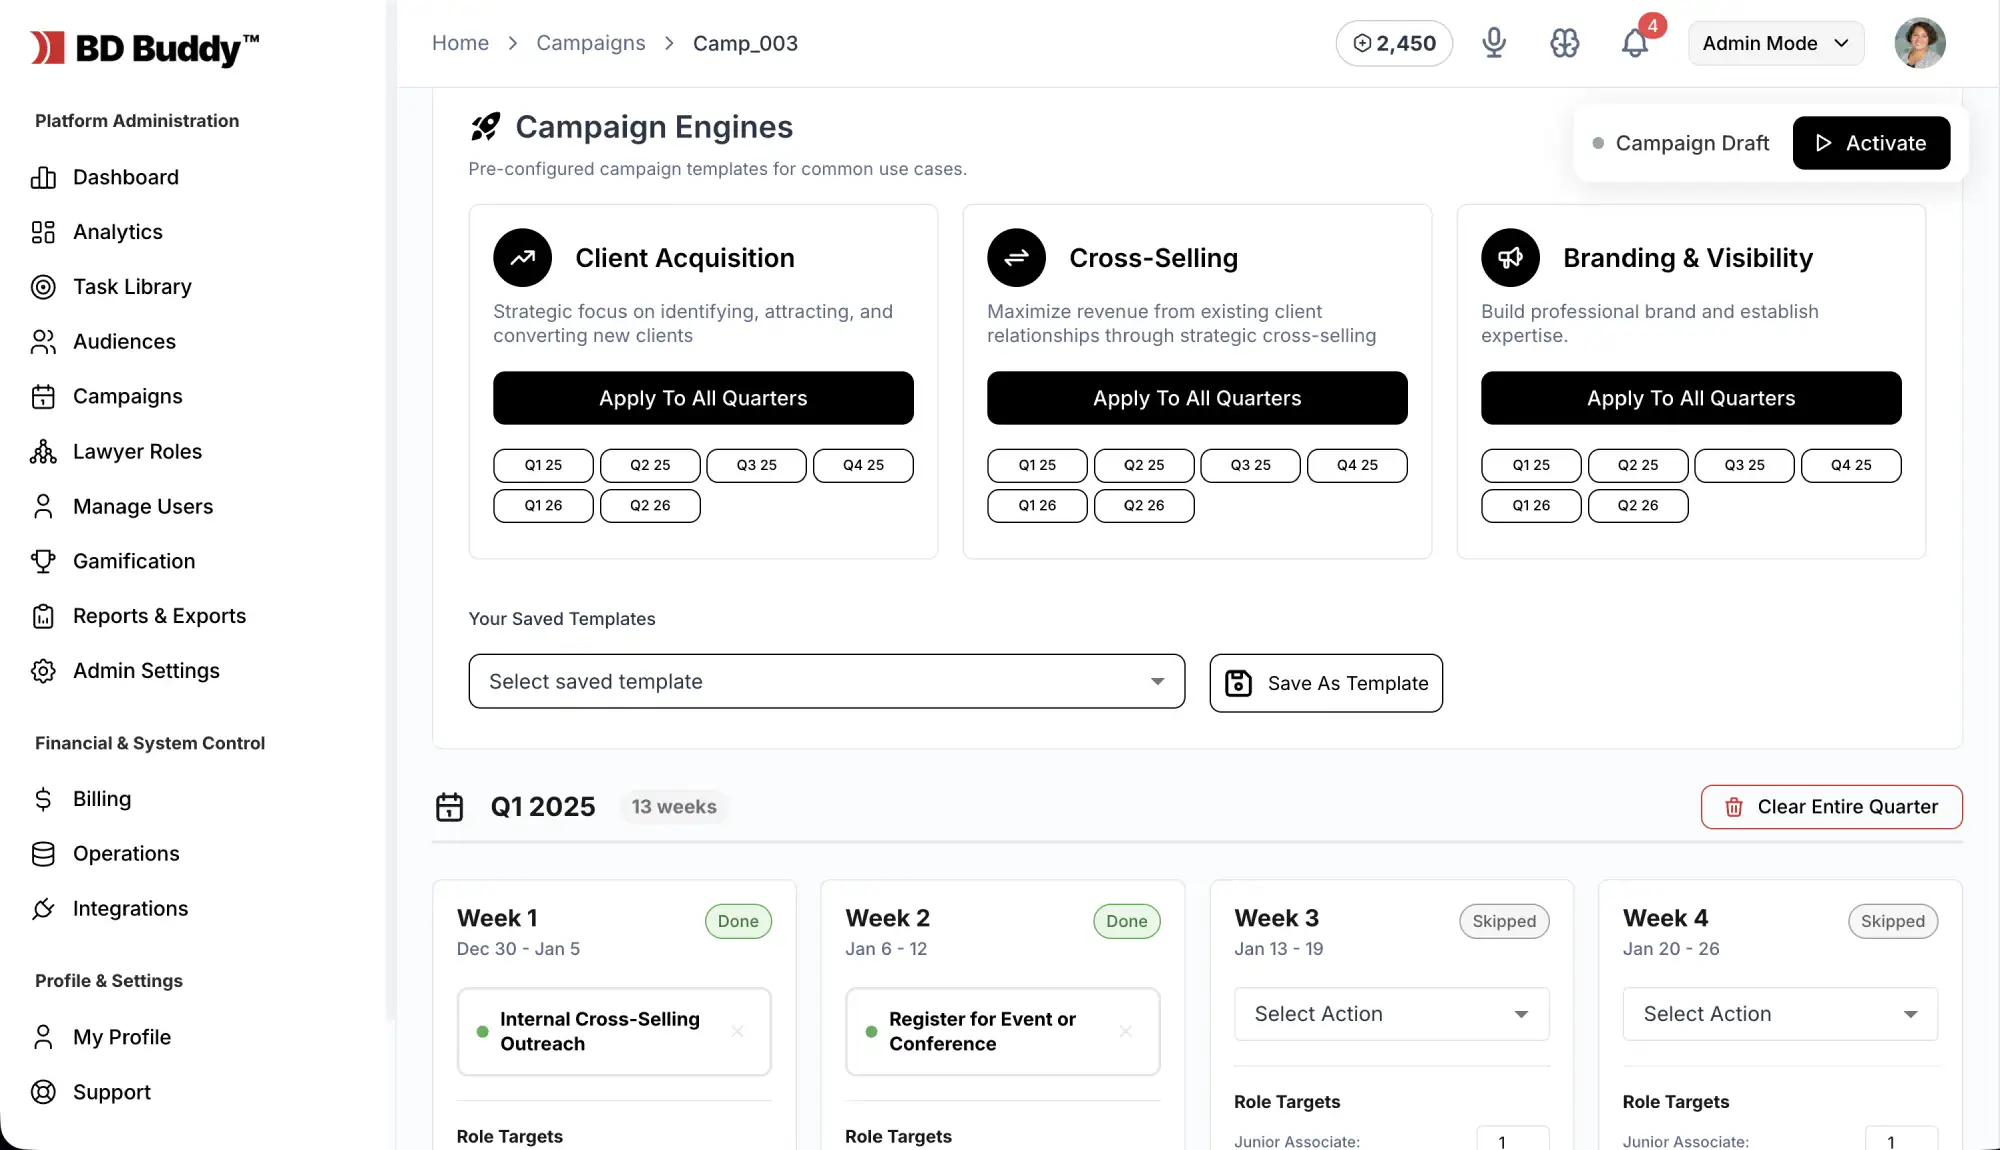Viewport: 2000px width, 1150px height.
Task: Open Task Library in sidebar
Action: pos(132,287)
